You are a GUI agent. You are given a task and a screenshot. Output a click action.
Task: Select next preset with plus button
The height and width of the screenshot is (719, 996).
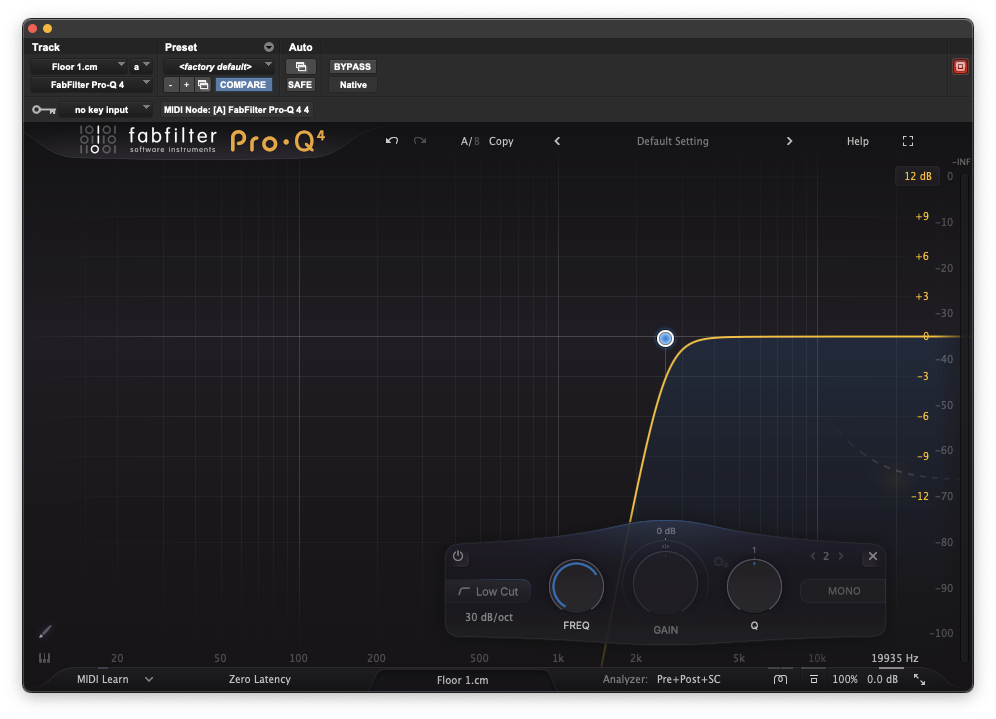coord(186,84)
